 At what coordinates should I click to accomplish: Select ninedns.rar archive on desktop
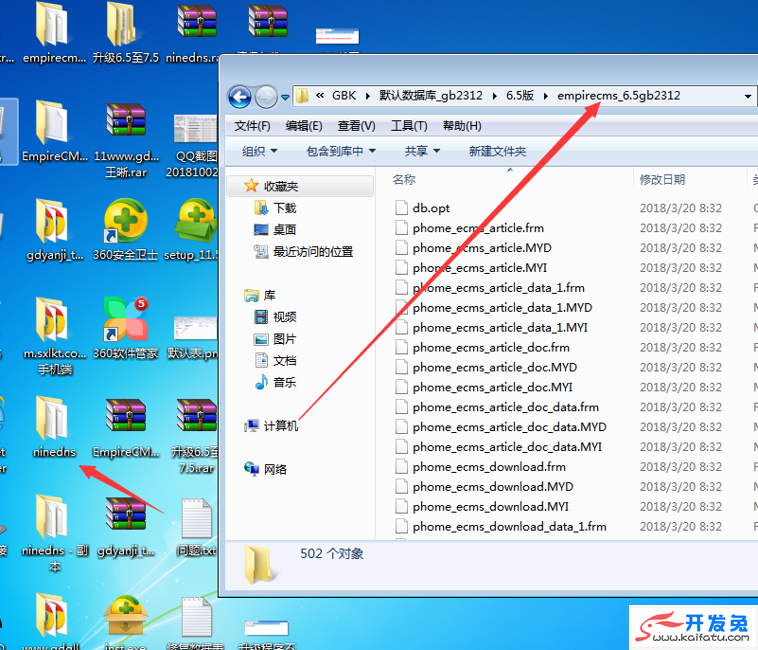(x=195, y=34)
